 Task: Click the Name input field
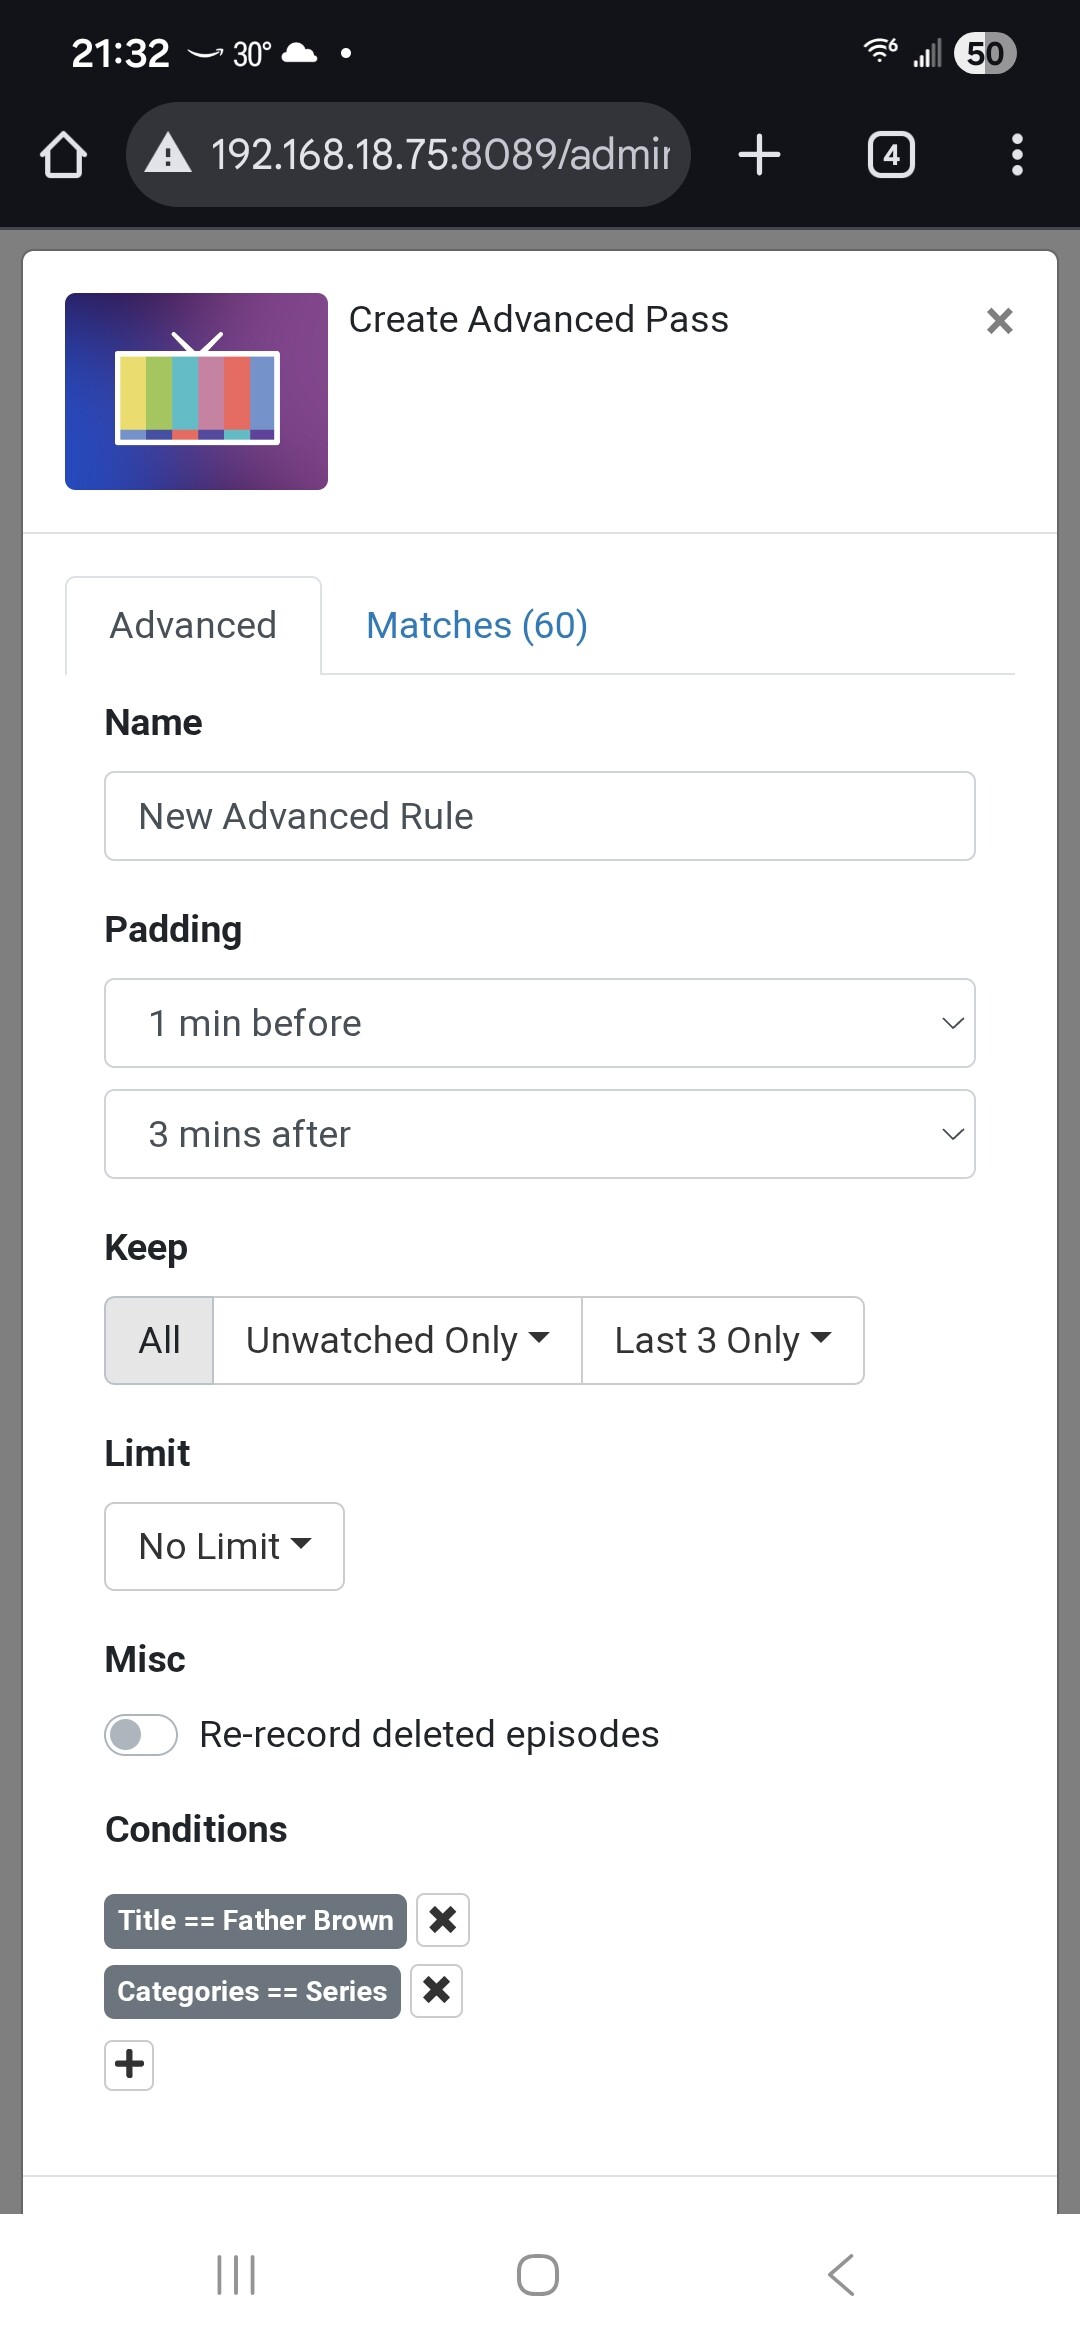coord(540,816)
